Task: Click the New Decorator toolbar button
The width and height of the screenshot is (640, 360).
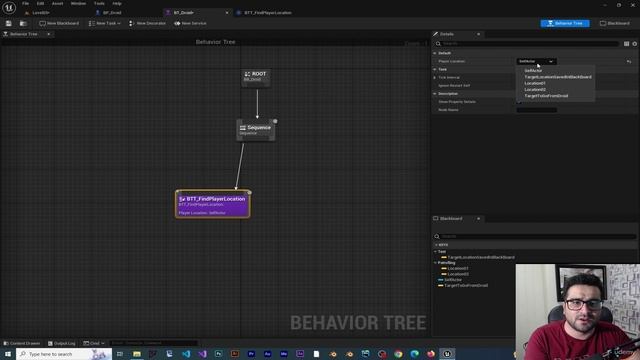Action: pyautogui.click(x=147, y=23)
